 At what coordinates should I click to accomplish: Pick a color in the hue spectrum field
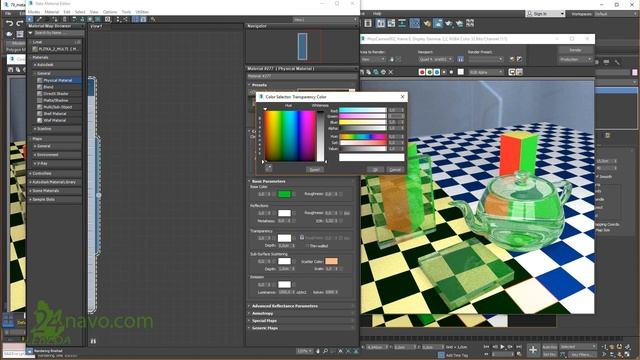point(290,136)
